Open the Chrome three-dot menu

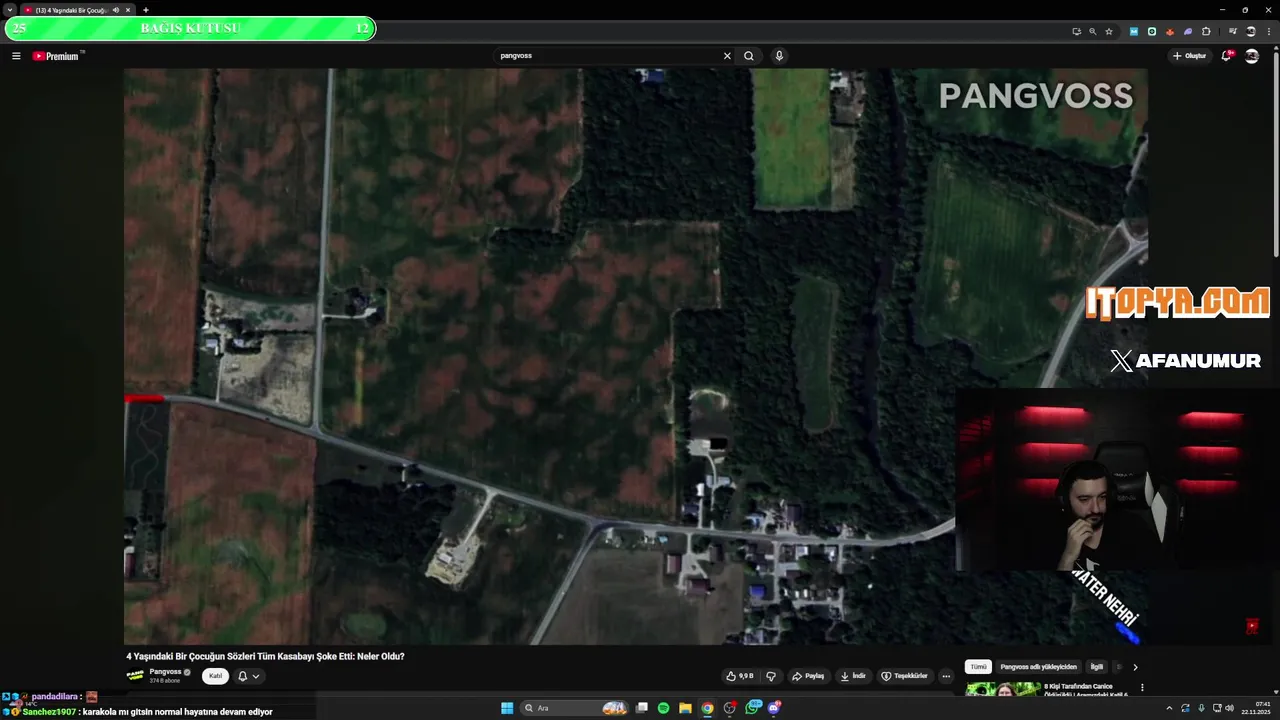point(1267,31)
